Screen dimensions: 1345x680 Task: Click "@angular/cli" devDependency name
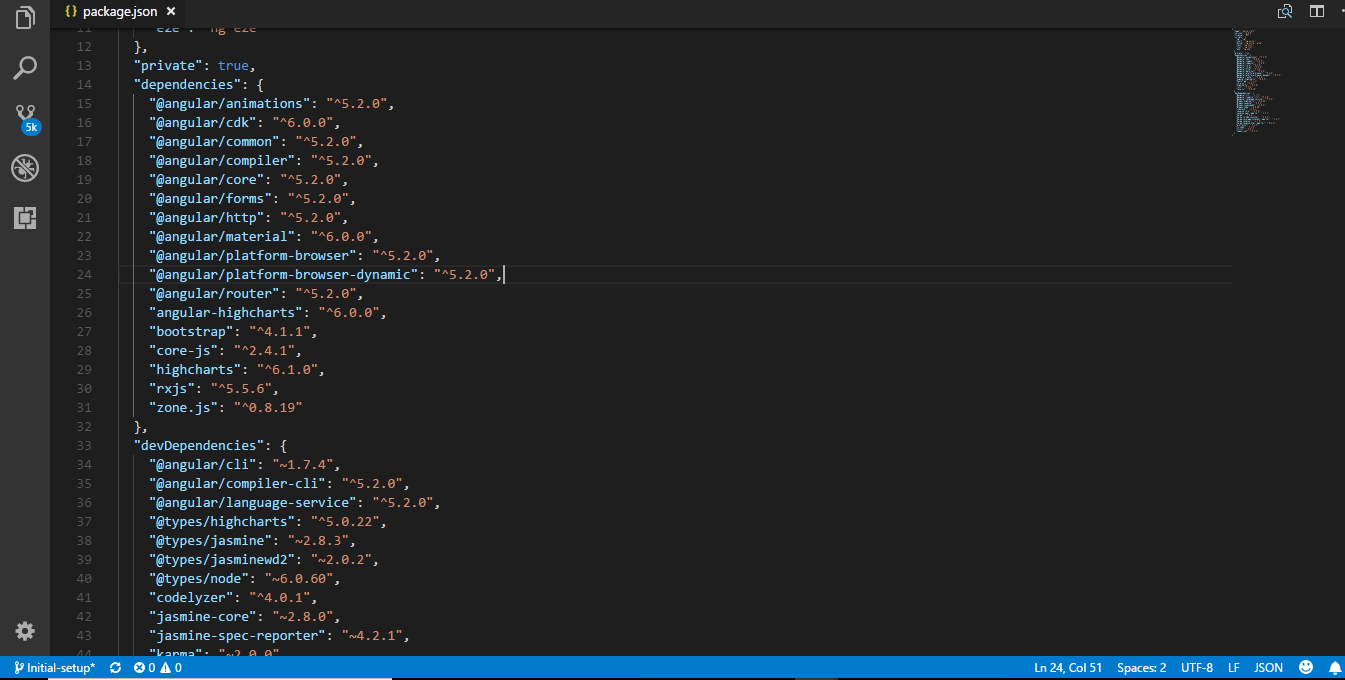tap(203, 465)
